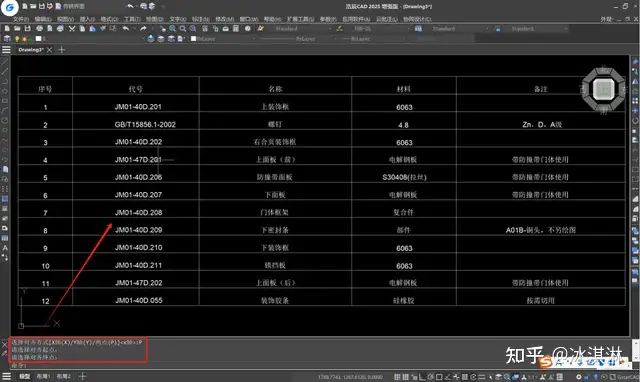Click the Zoom previous magnifier icon
The height and width of the screenshot is (382, 640).
(x=193, y=29)
